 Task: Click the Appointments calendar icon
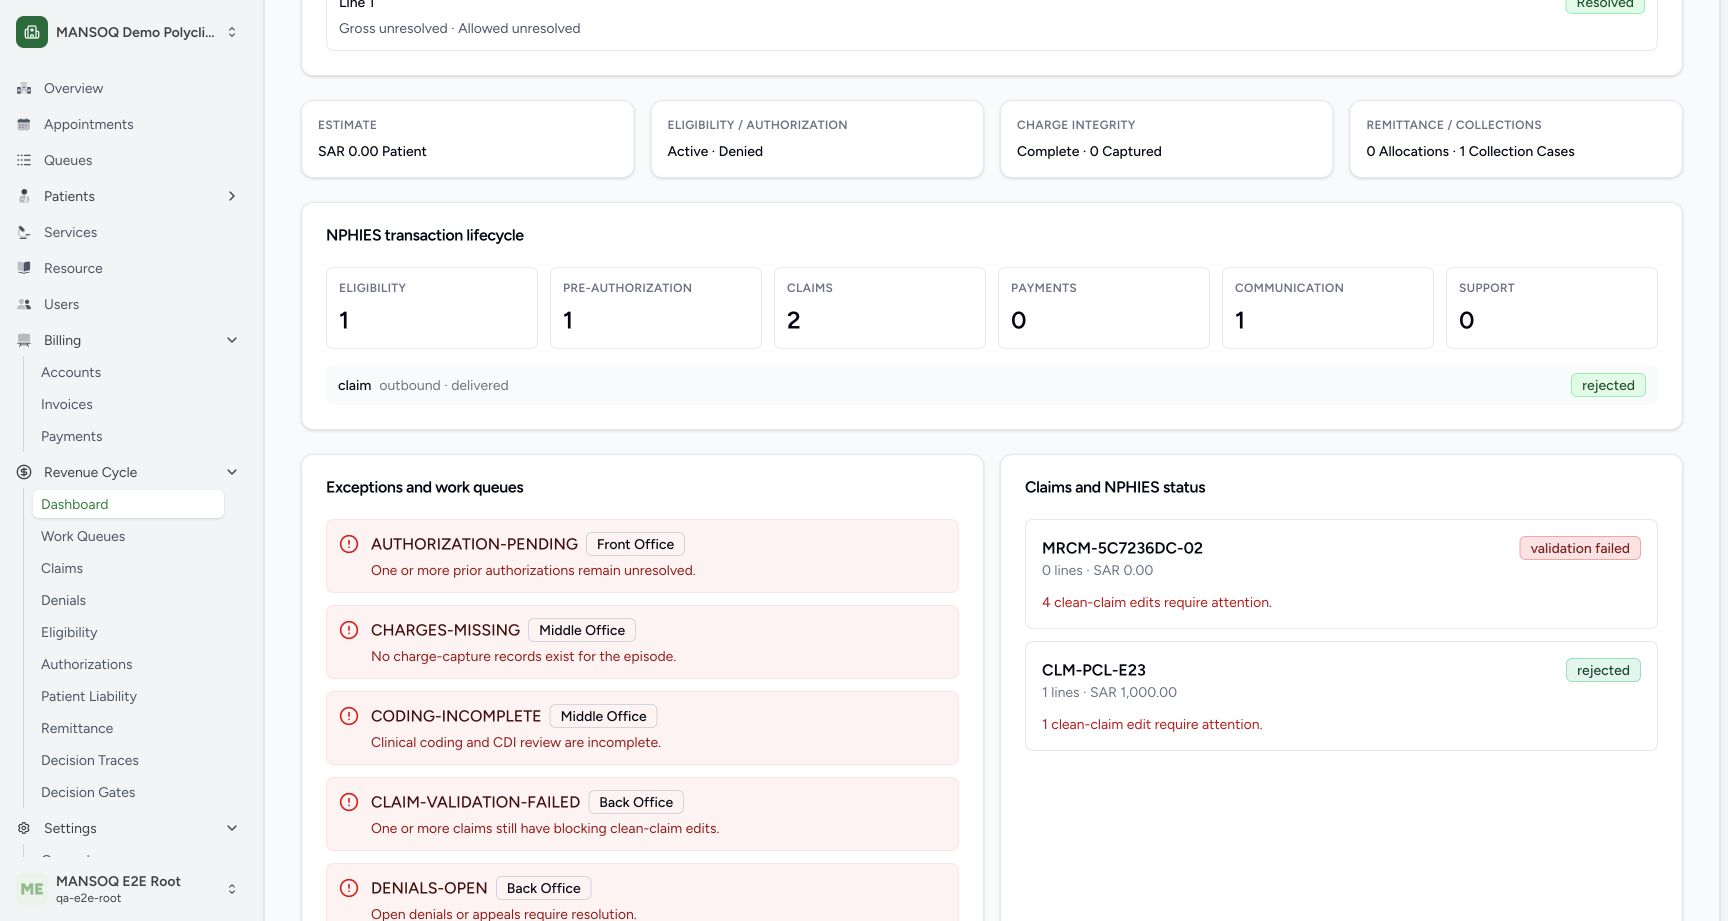point(24,124)
